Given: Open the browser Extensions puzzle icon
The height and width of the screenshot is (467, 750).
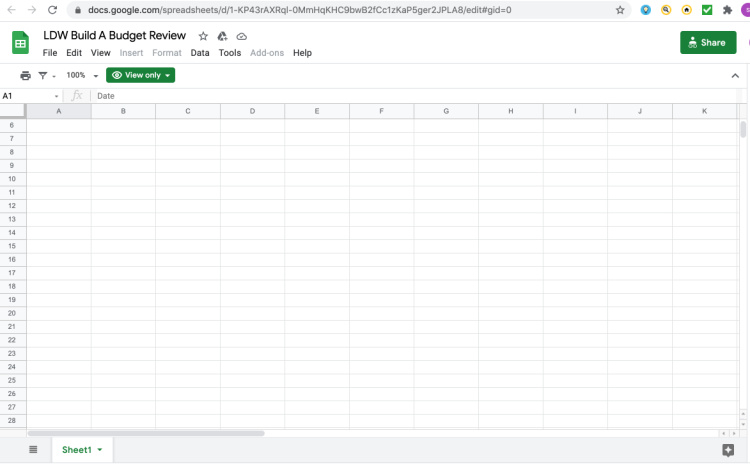Looking at the screenshot, I should coord(727,10).
